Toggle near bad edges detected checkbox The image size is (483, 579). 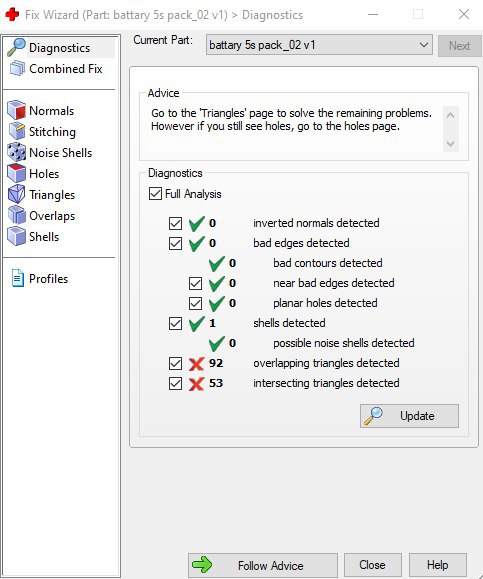[195, 283]
